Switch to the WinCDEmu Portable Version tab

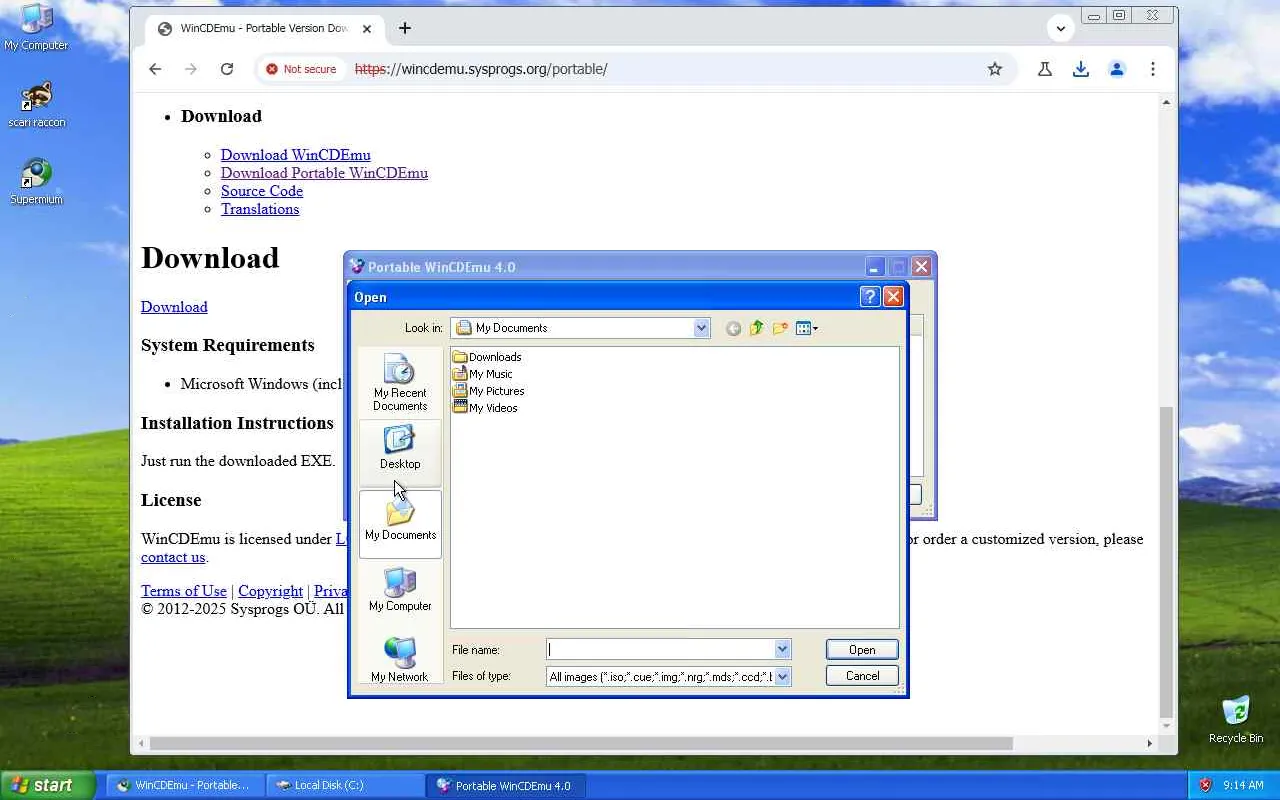tap(264, 28)
